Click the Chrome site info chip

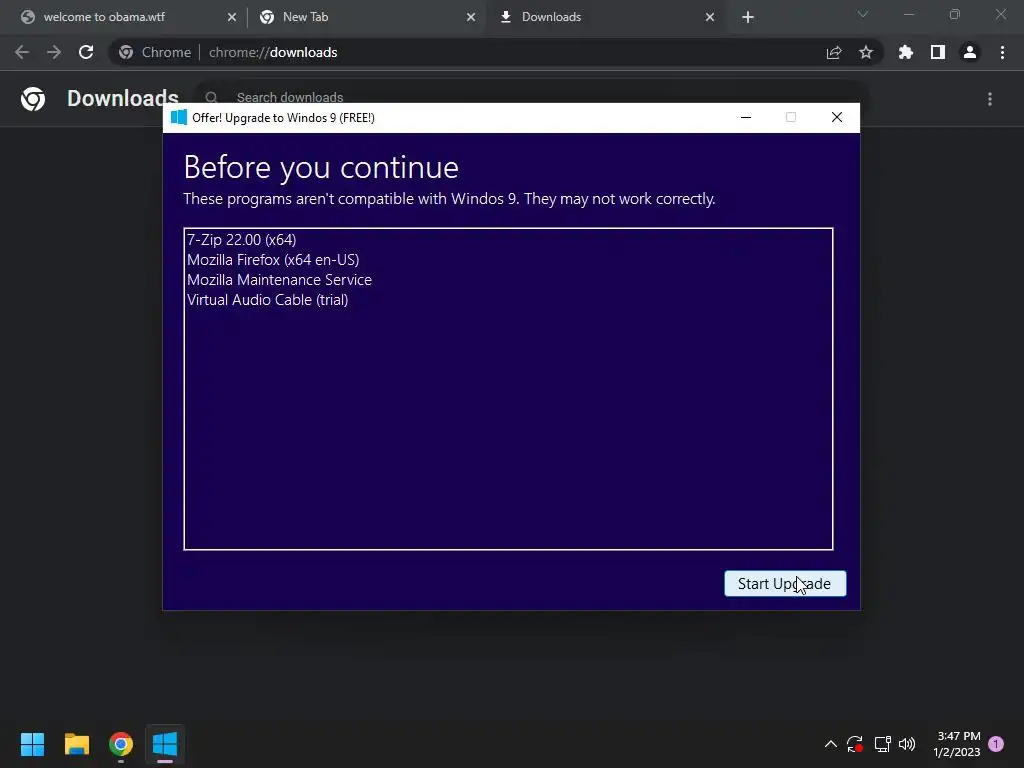157,52
